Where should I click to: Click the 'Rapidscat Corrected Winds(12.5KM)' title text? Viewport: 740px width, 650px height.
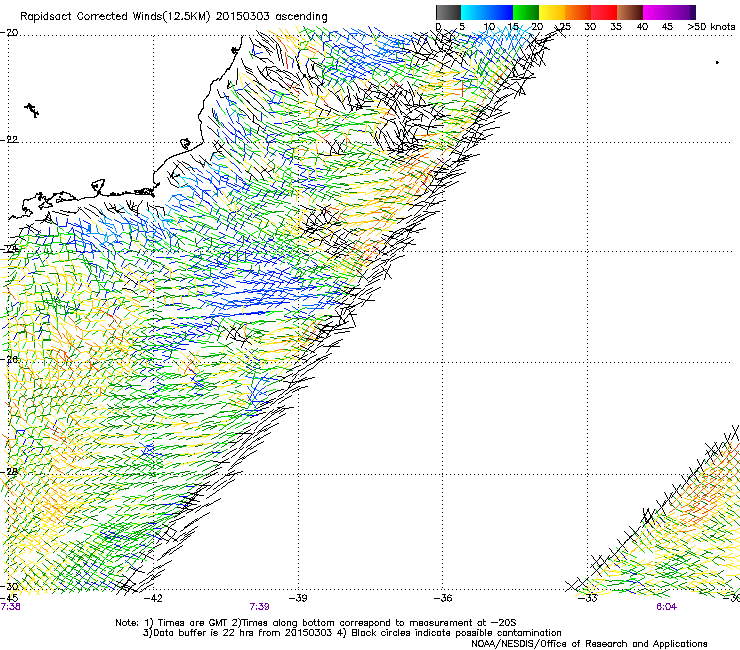[x=115, y=17]
